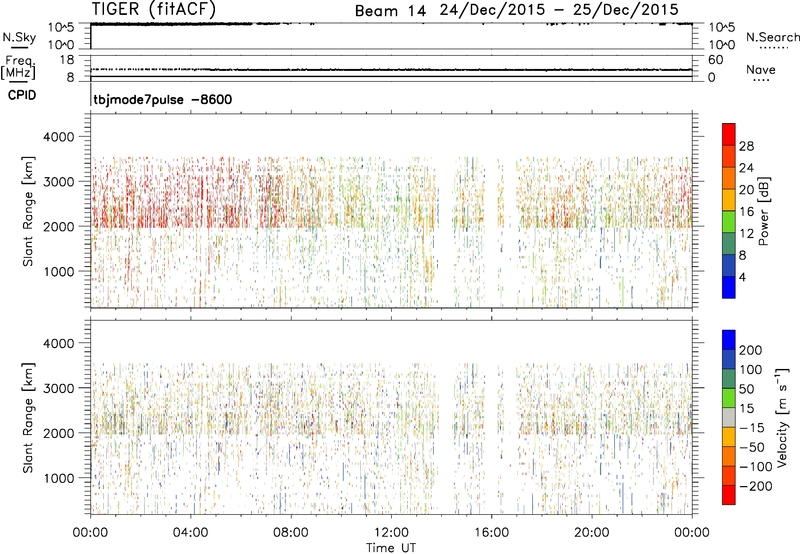Click the N.Search dotted line sample

pos(774,48)
